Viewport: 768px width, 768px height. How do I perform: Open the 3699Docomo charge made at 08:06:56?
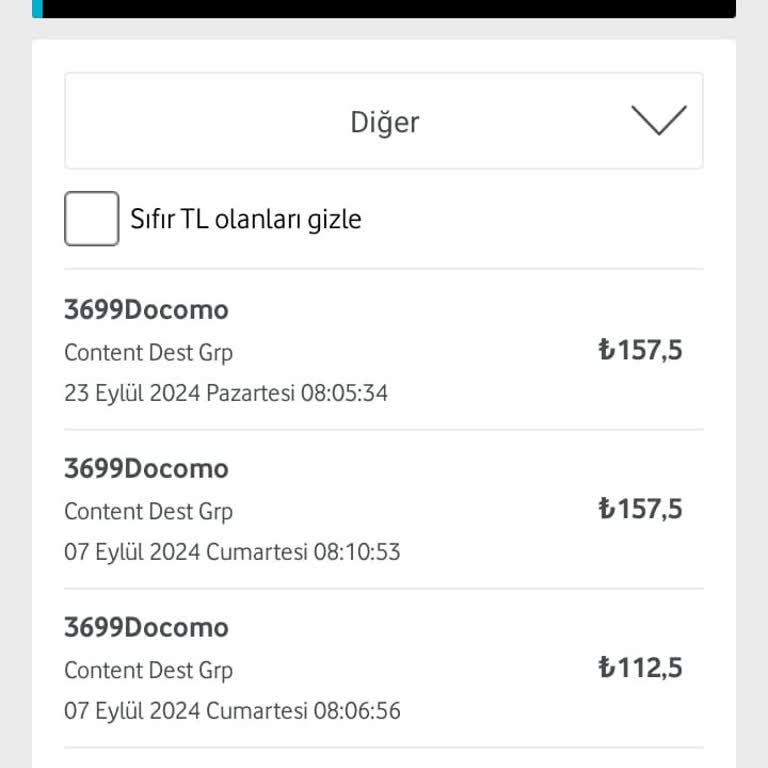(x=146, y=628)
